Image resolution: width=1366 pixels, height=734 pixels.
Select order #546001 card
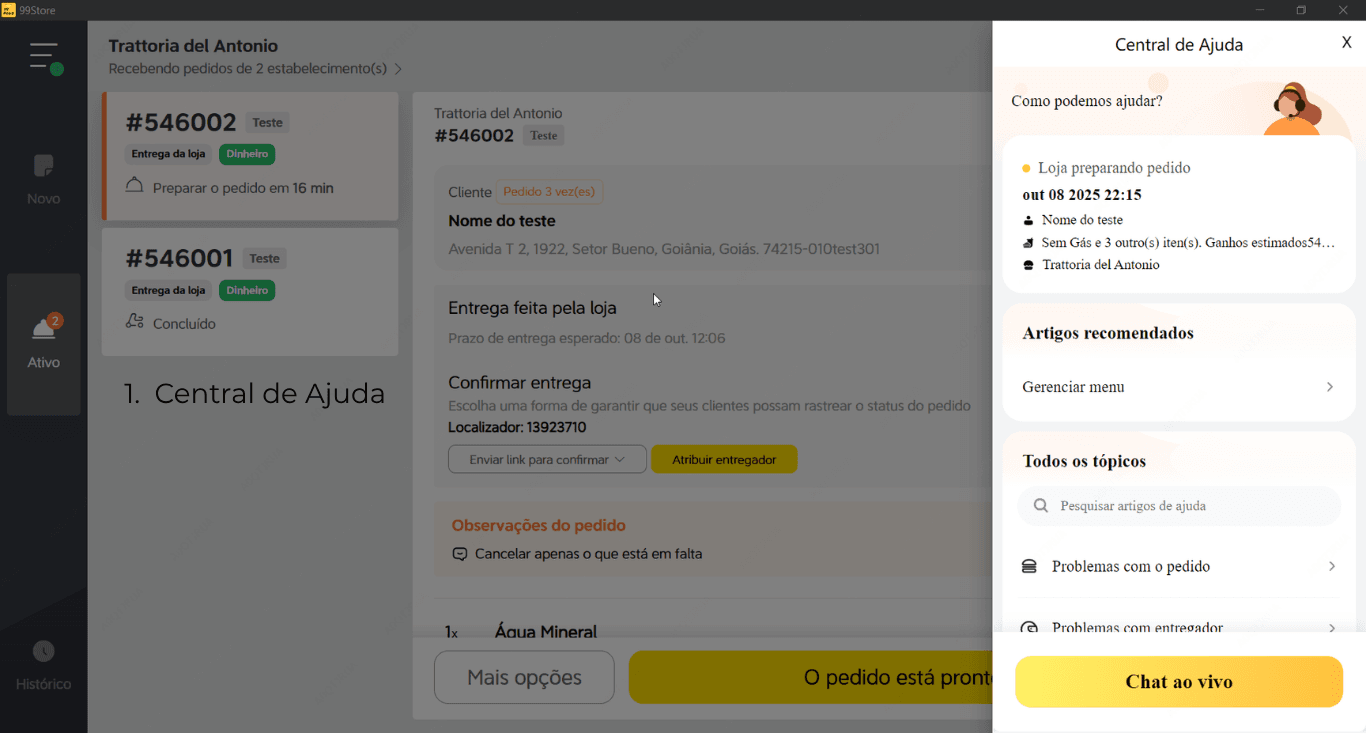tap(250, 292)
